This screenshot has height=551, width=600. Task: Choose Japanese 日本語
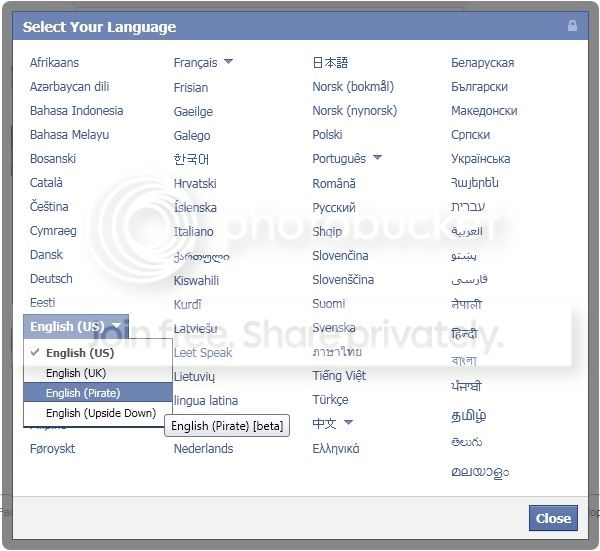tap(330, 62)
